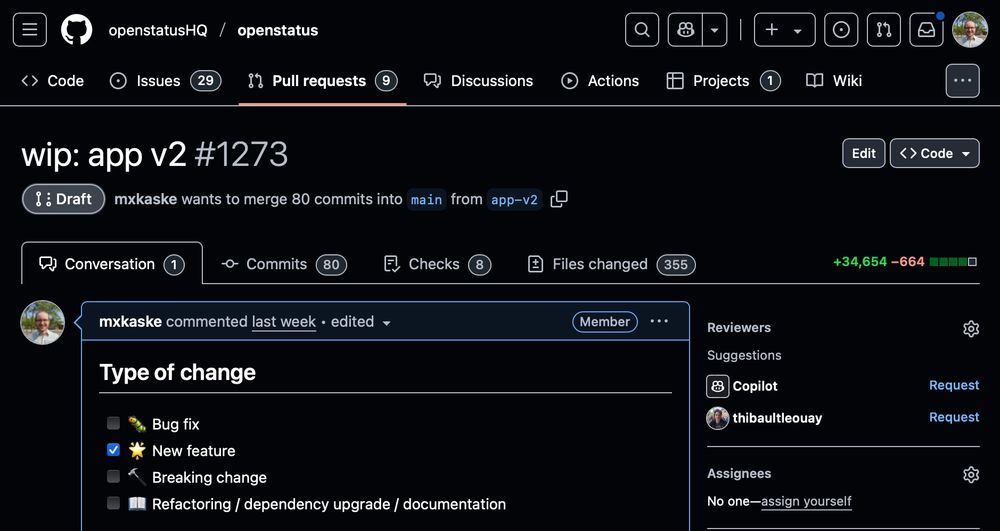Open the Discussions tab

[478, 81]
